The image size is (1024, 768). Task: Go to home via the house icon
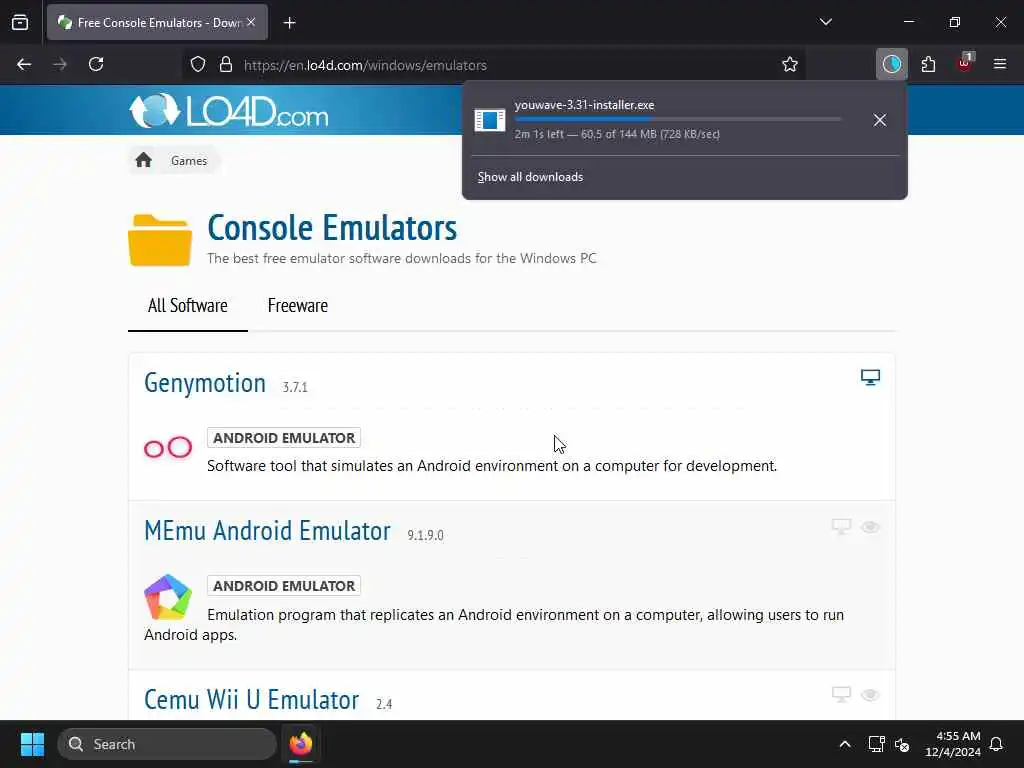pos(144,161)
